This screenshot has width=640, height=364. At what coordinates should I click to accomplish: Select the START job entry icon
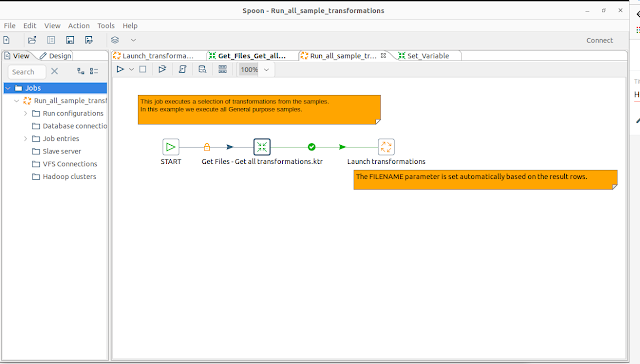point(171,147)
